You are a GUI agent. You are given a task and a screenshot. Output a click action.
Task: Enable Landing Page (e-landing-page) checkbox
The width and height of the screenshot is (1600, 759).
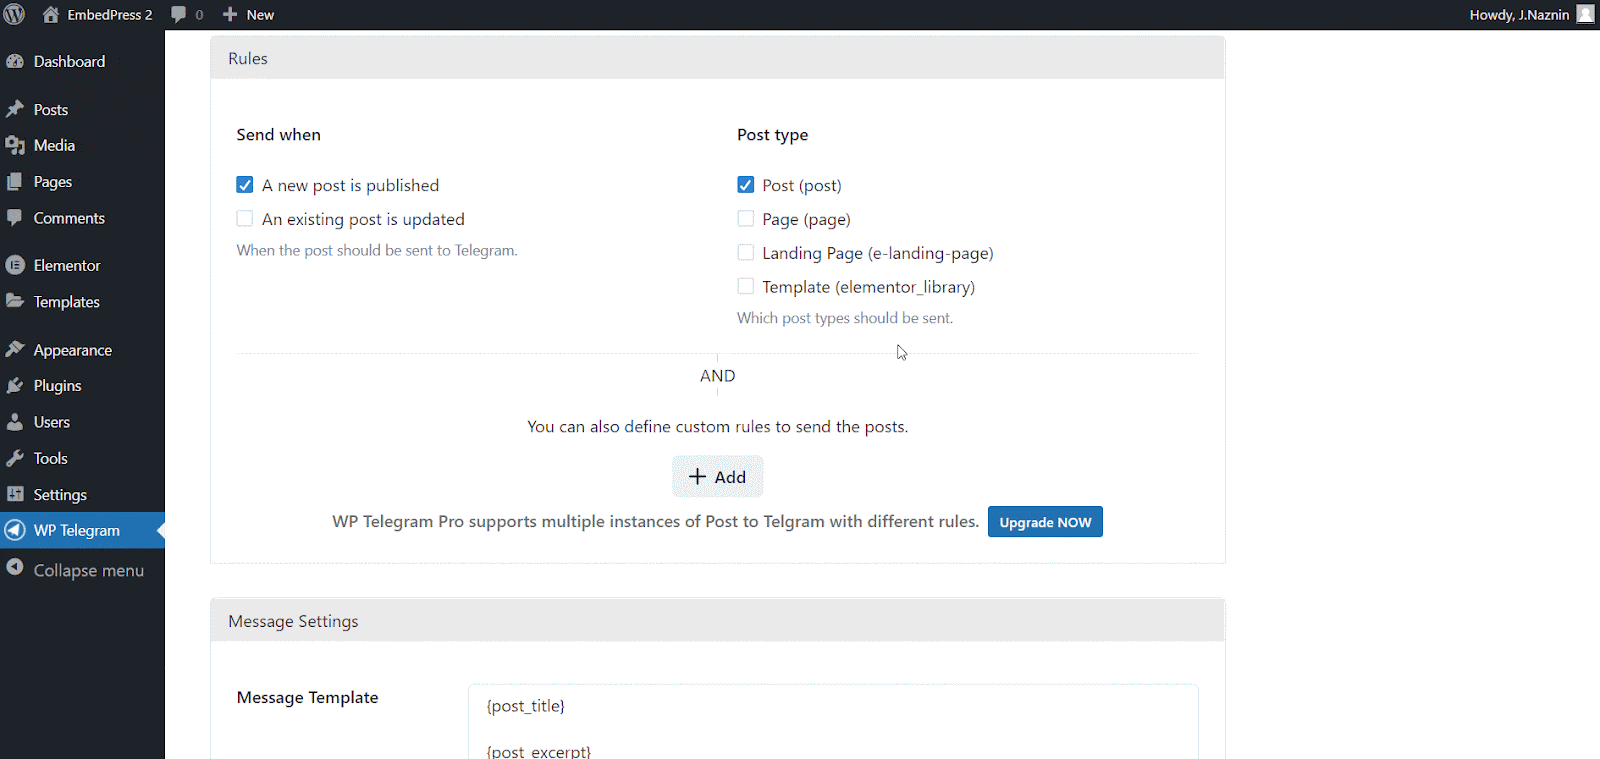click(746, 253)
